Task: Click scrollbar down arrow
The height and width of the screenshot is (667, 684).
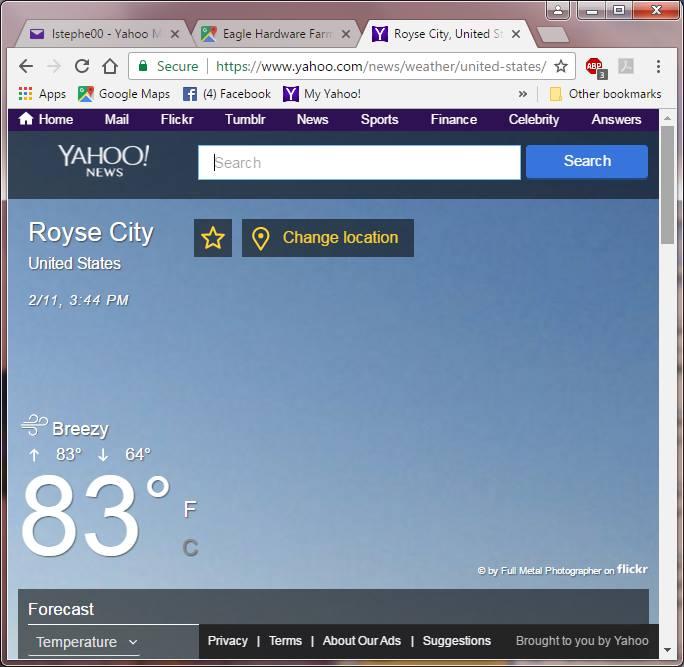Action: (x=667, y=650)
